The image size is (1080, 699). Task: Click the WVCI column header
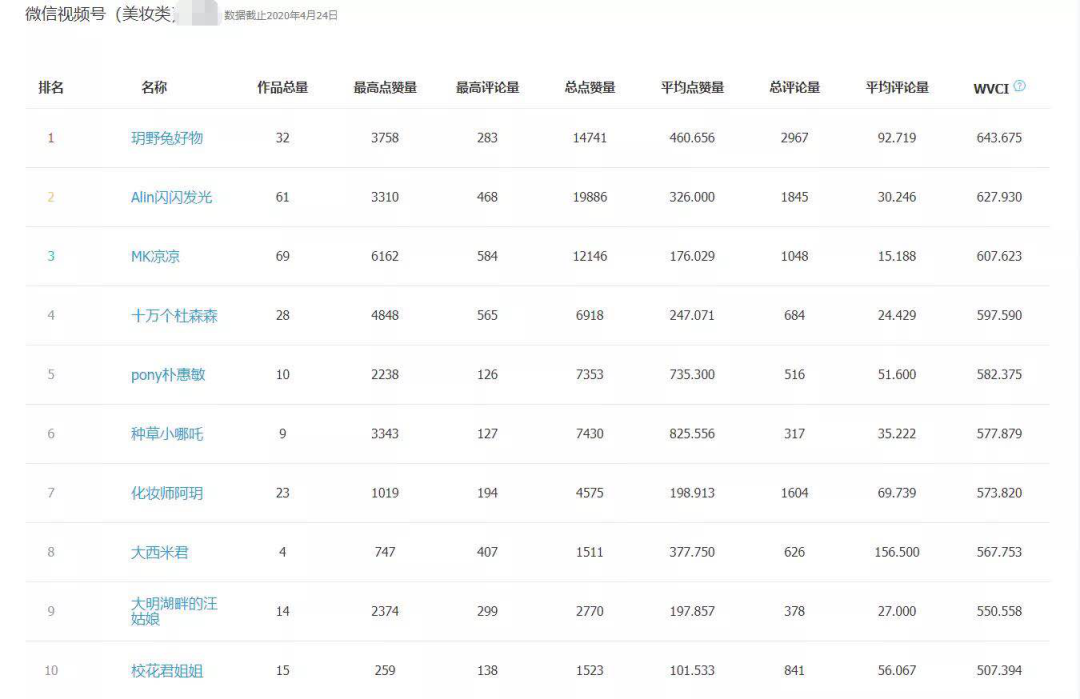click(991, 88)
